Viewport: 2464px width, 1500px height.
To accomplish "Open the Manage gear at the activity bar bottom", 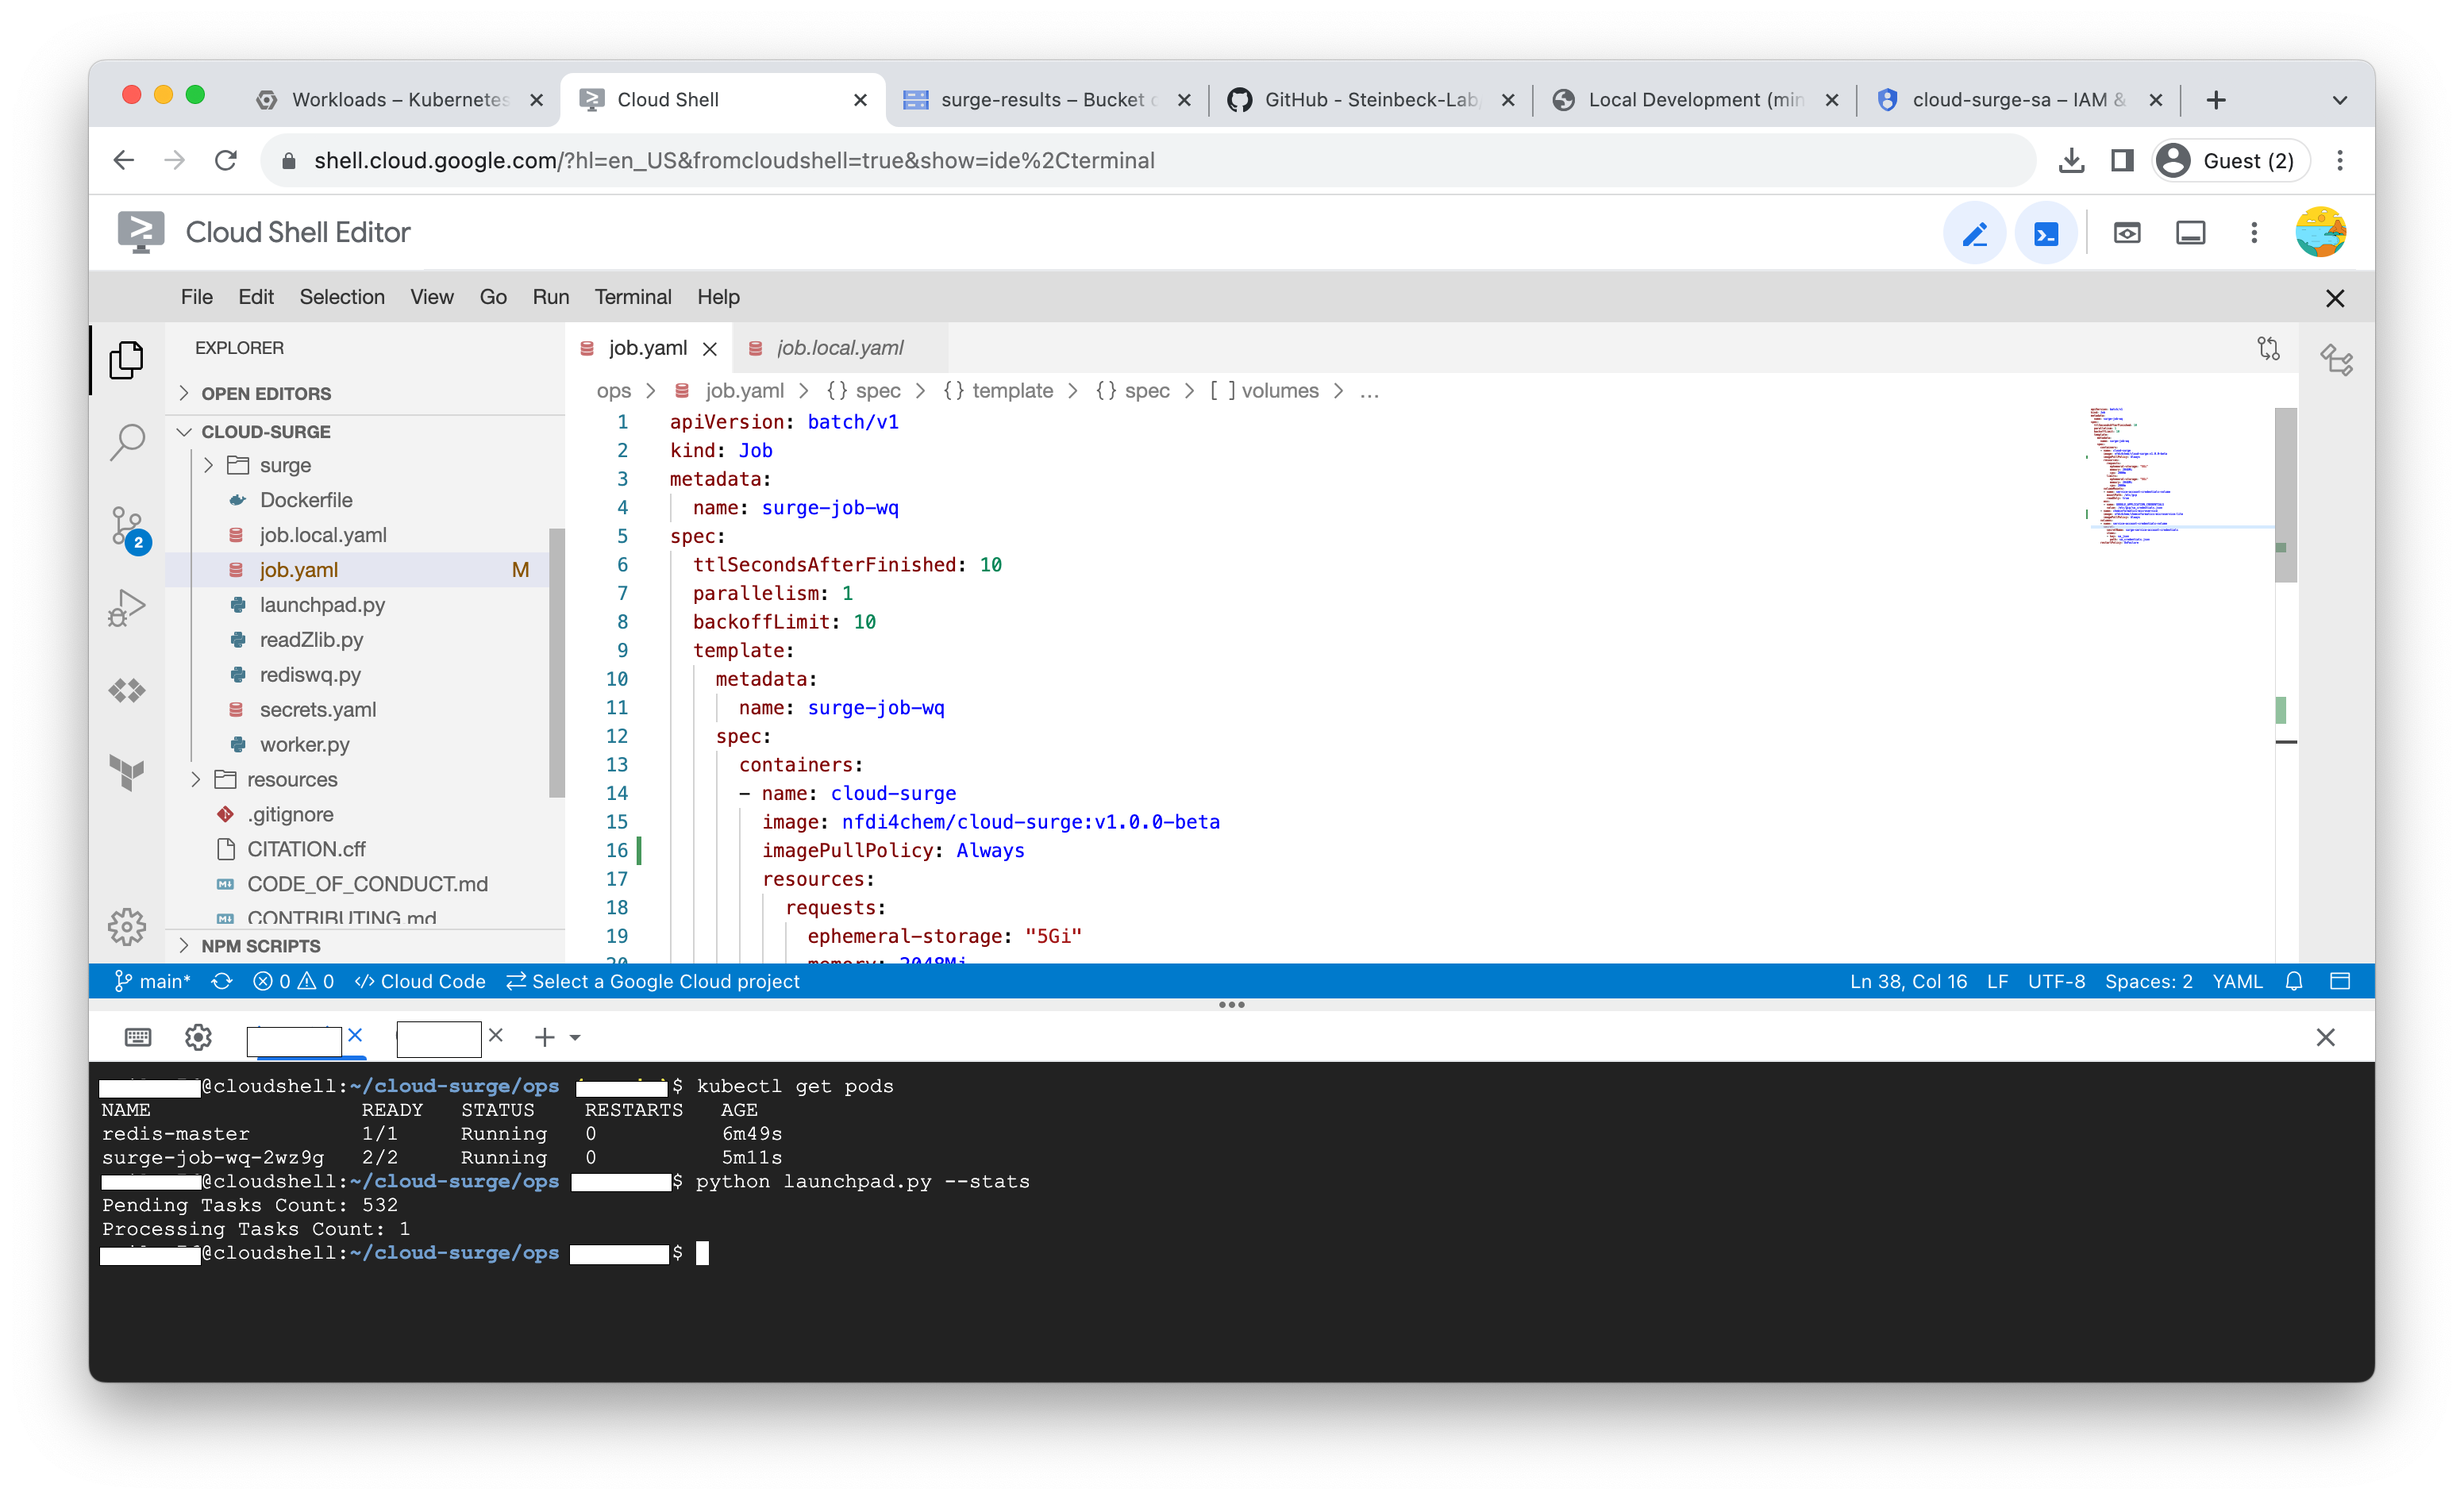I will [126, 926].
